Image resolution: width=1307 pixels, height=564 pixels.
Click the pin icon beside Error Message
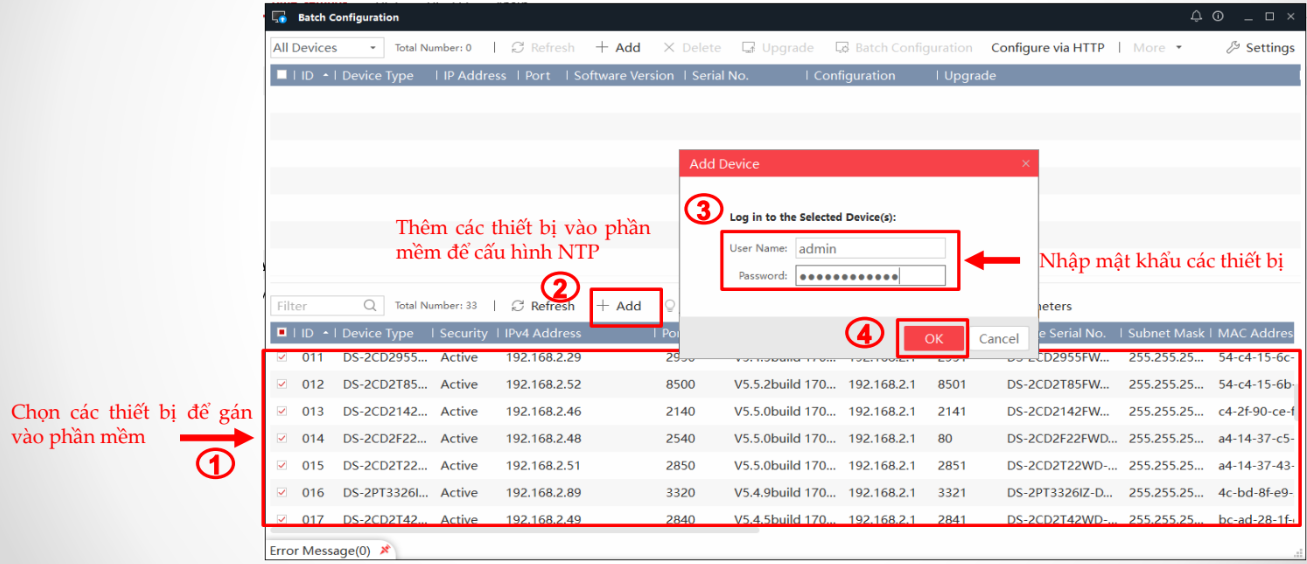(385, 551)
